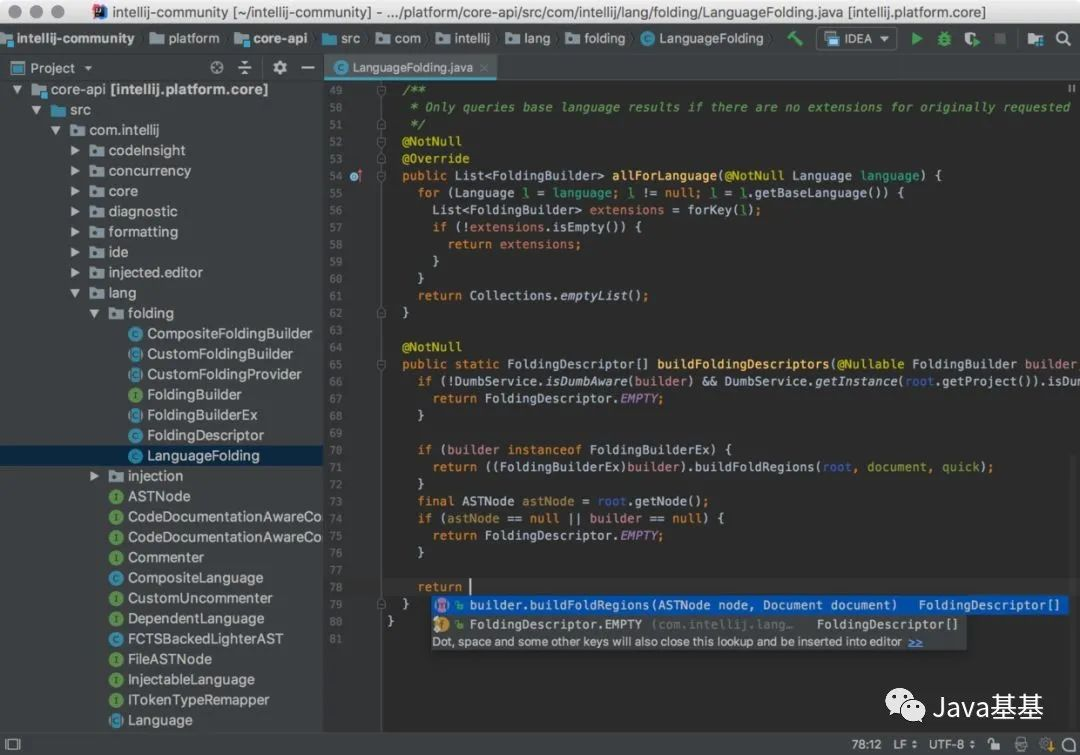Collapse the folding package
Image resolution: width=1080 pixels, height=755 pixels.
click(x=94, y=313)
